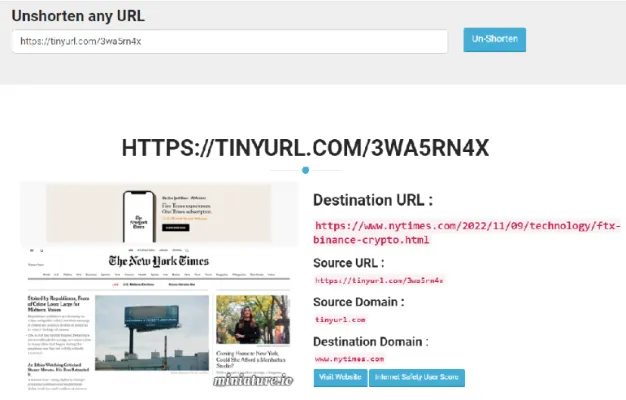
Task: Click the Source Domain label
Action: tap(359, 302)
